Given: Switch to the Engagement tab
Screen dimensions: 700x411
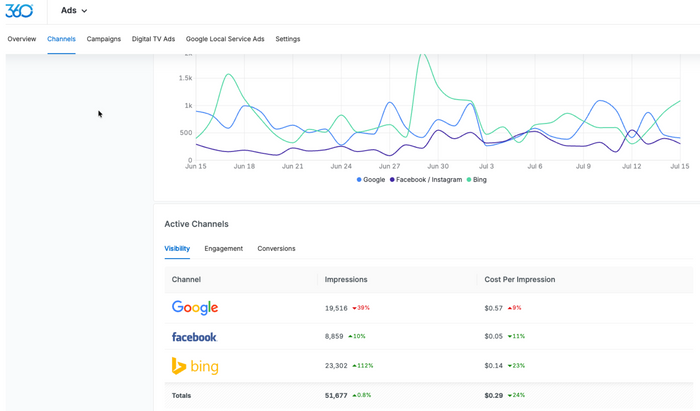Looking at the screenshot, I should point(224,249).
